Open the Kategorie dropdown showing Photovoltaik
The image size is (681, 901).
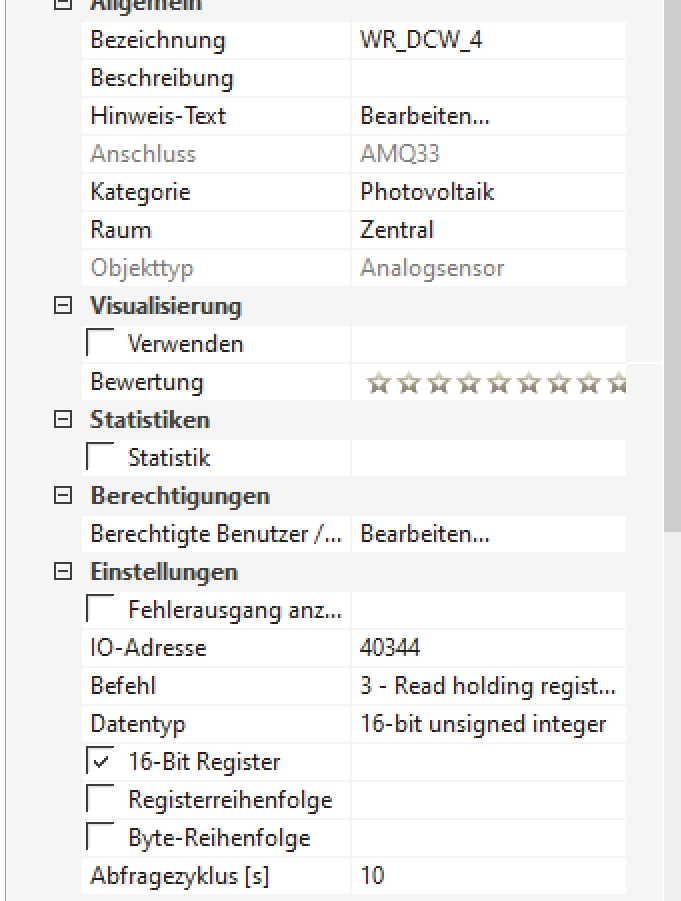[x=488, y=192]
